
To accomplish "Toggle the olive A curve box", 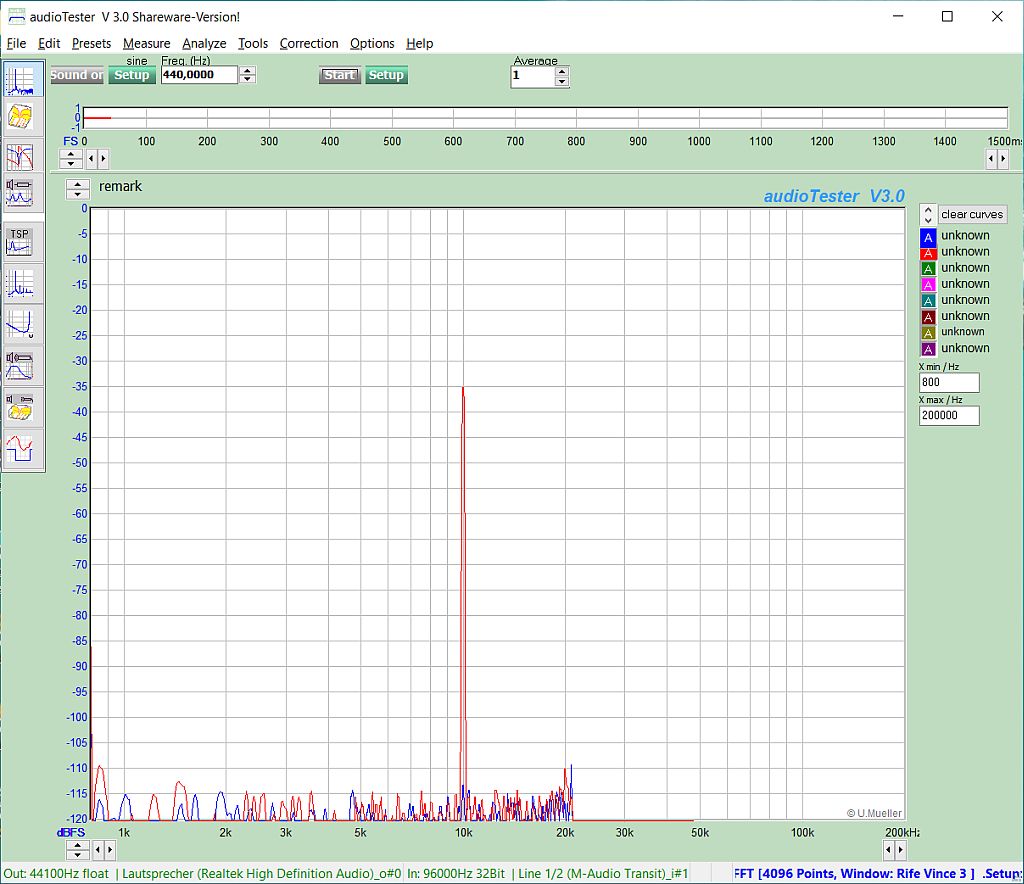I will (x=928, y=333).
